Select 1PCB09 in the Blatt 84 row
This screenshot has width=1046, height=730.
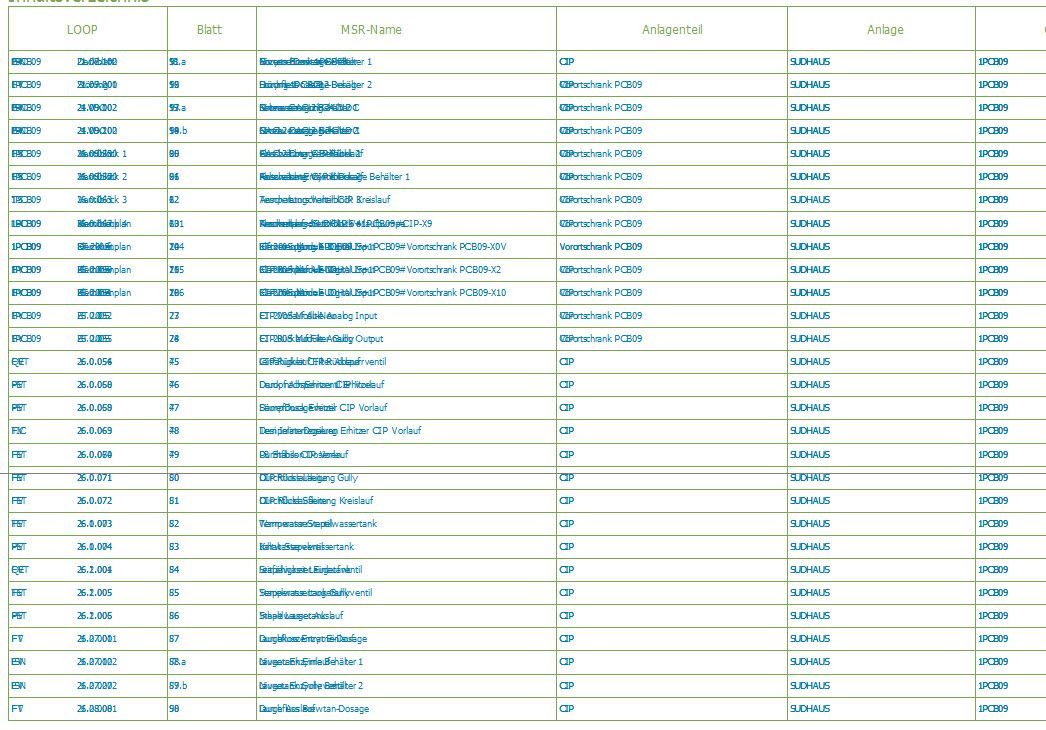(x=993, y=570)
